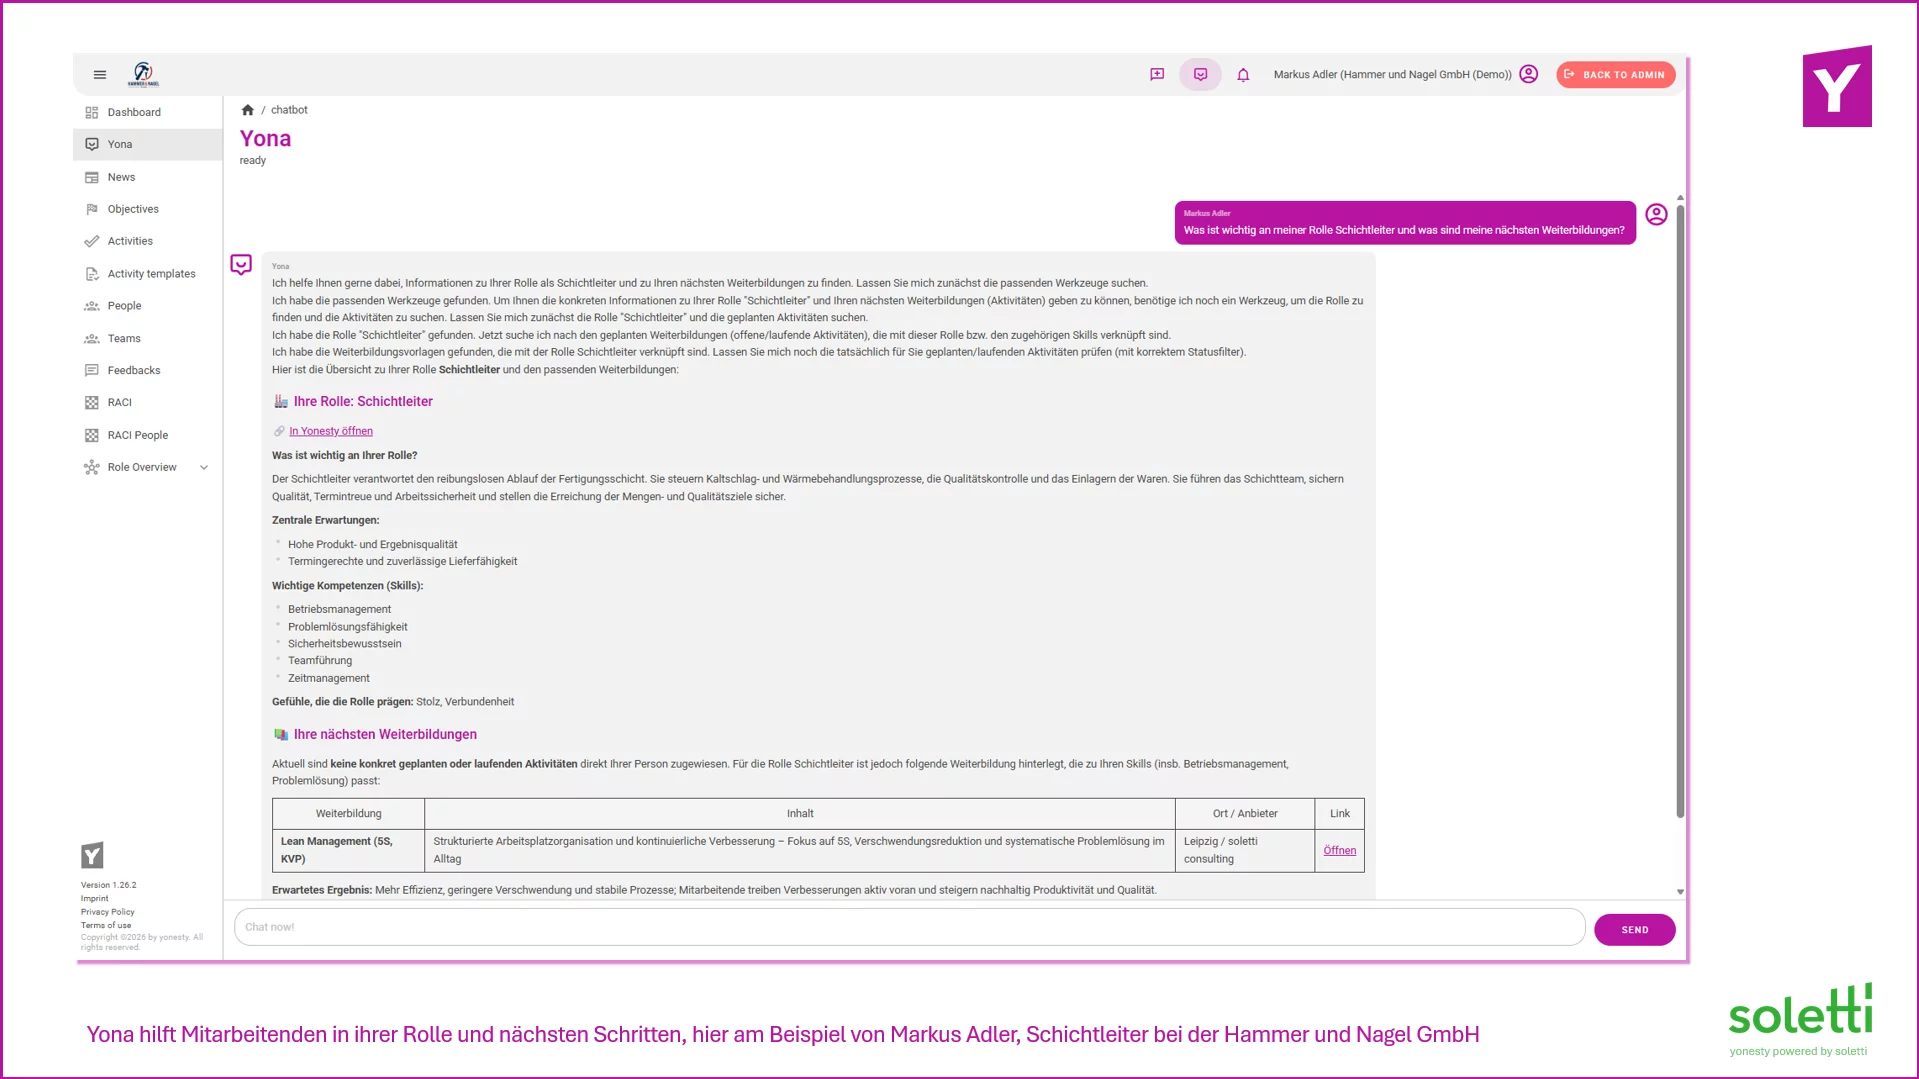The image size is (1919, 1079).
Task: Click the 'Teamführung' skill item
Action: [x=320, y=661]
